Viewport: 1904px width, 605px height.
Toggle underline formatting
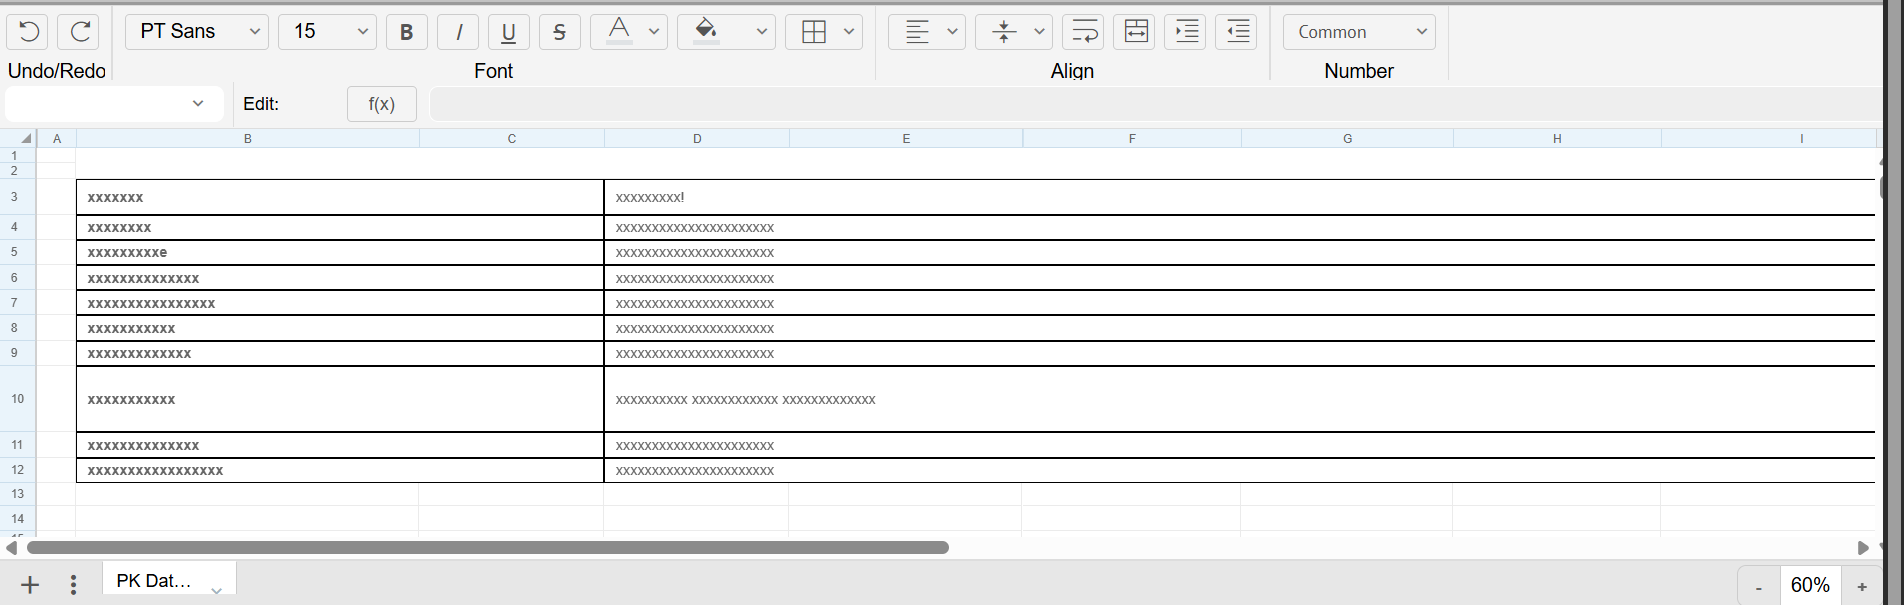[x=508, y=32]
